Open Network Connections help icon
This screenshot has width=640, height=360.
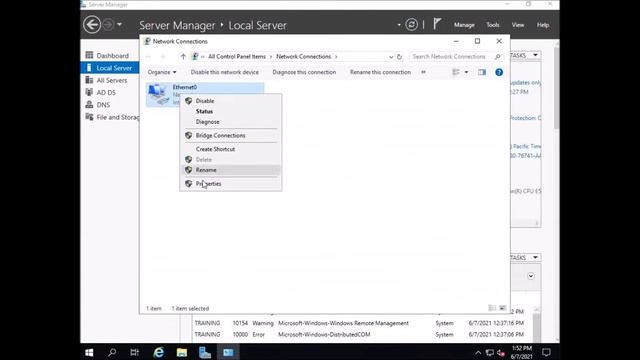(499, 72)
